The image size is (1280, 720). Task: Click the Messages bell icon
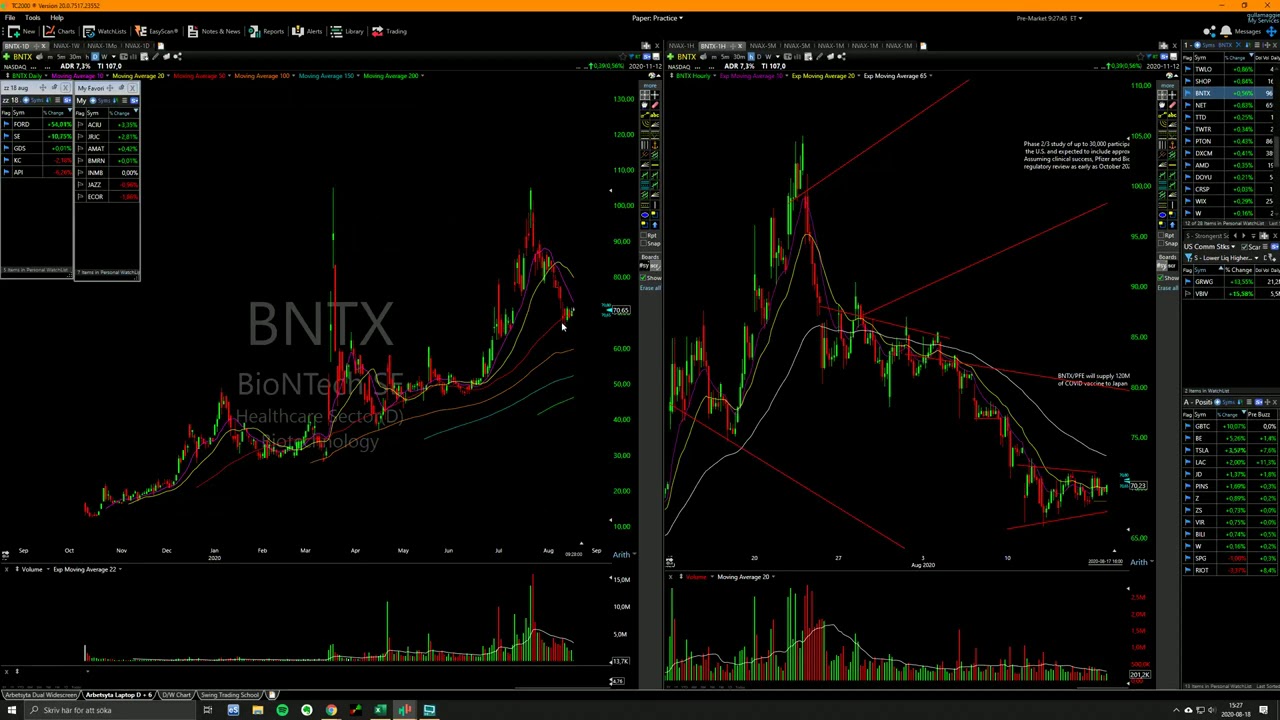tap(1226, 31)
